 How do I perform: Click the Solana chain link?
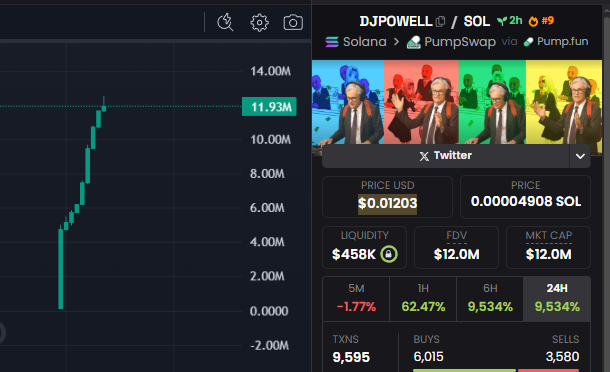[365, 42]
